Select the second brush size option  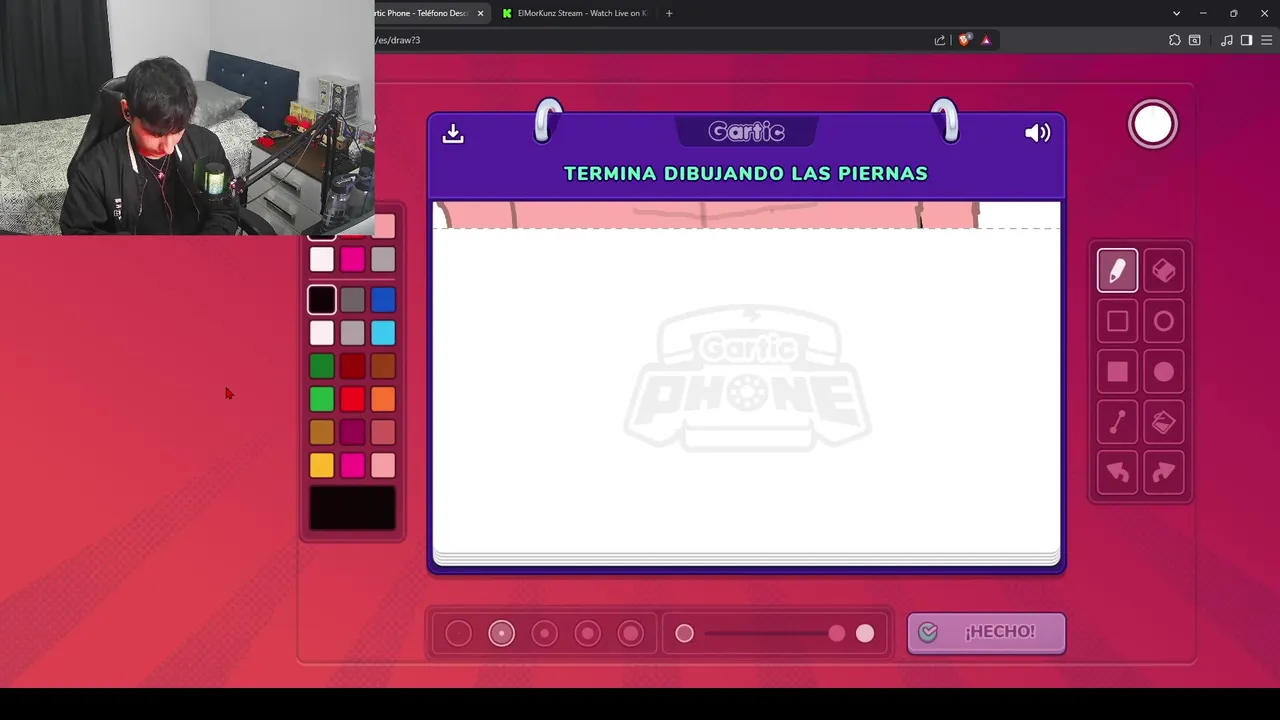501,633
